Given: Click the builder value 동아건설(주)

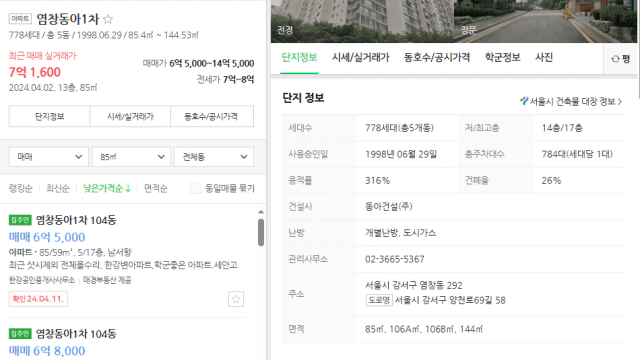Looking at the screenshot, I should [389, 207].
